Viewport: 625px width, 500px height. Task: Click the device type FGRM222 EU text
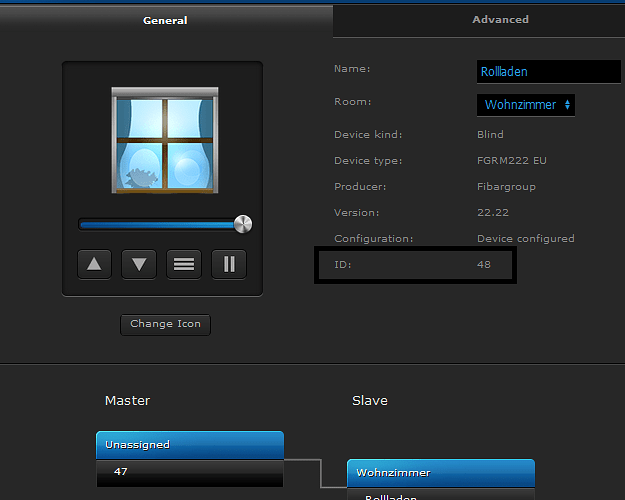click(x=512, y=161)
